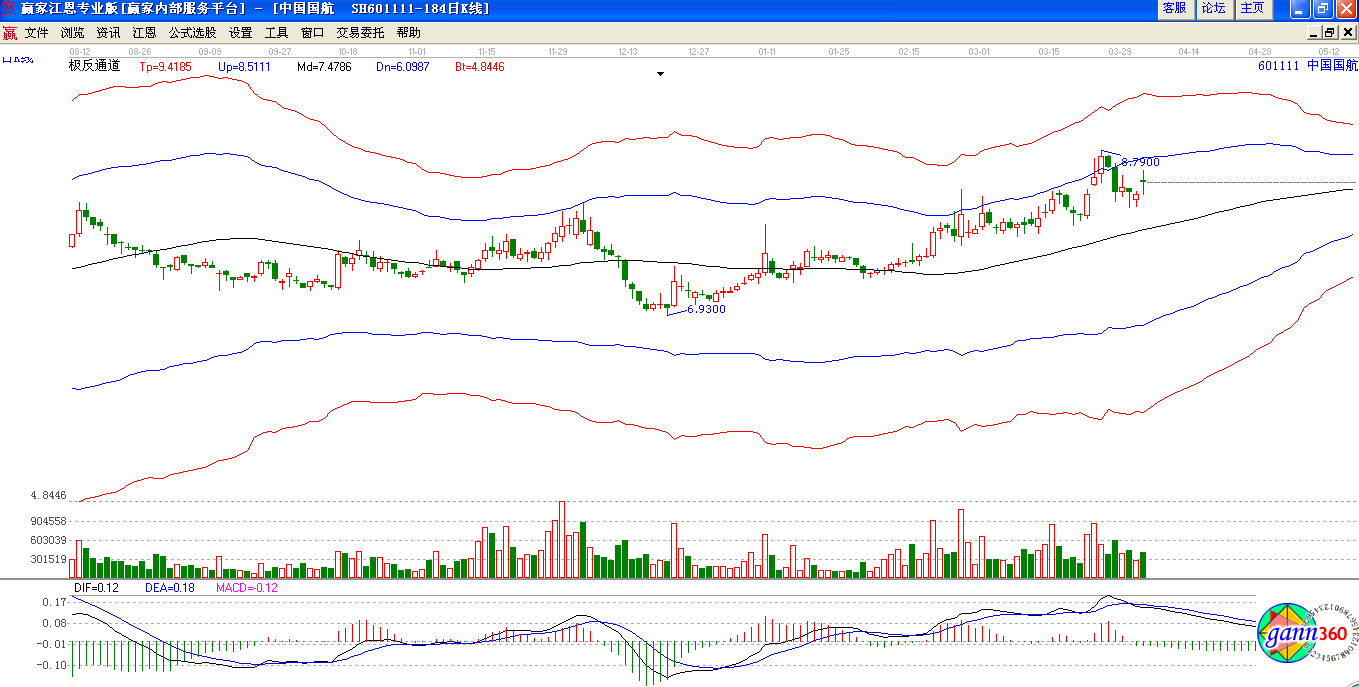Click the 主页 button in title bar
Image resolution: width=1359 pixels, height=687 pixels.
[1252, 8]
